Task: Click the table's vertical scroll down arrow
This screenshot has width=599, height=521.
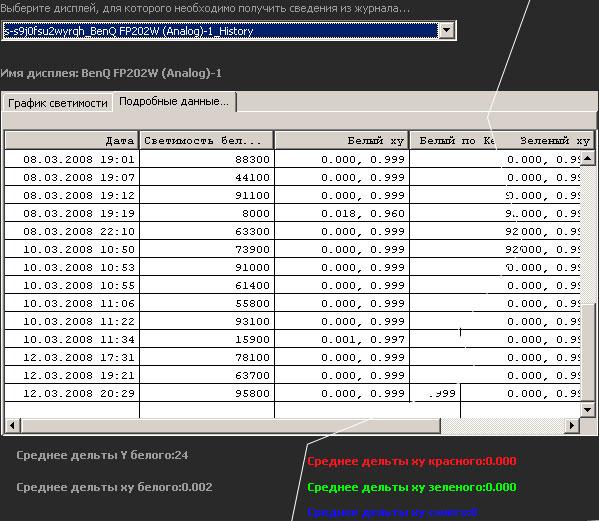Action: click(x=588, y=410)
